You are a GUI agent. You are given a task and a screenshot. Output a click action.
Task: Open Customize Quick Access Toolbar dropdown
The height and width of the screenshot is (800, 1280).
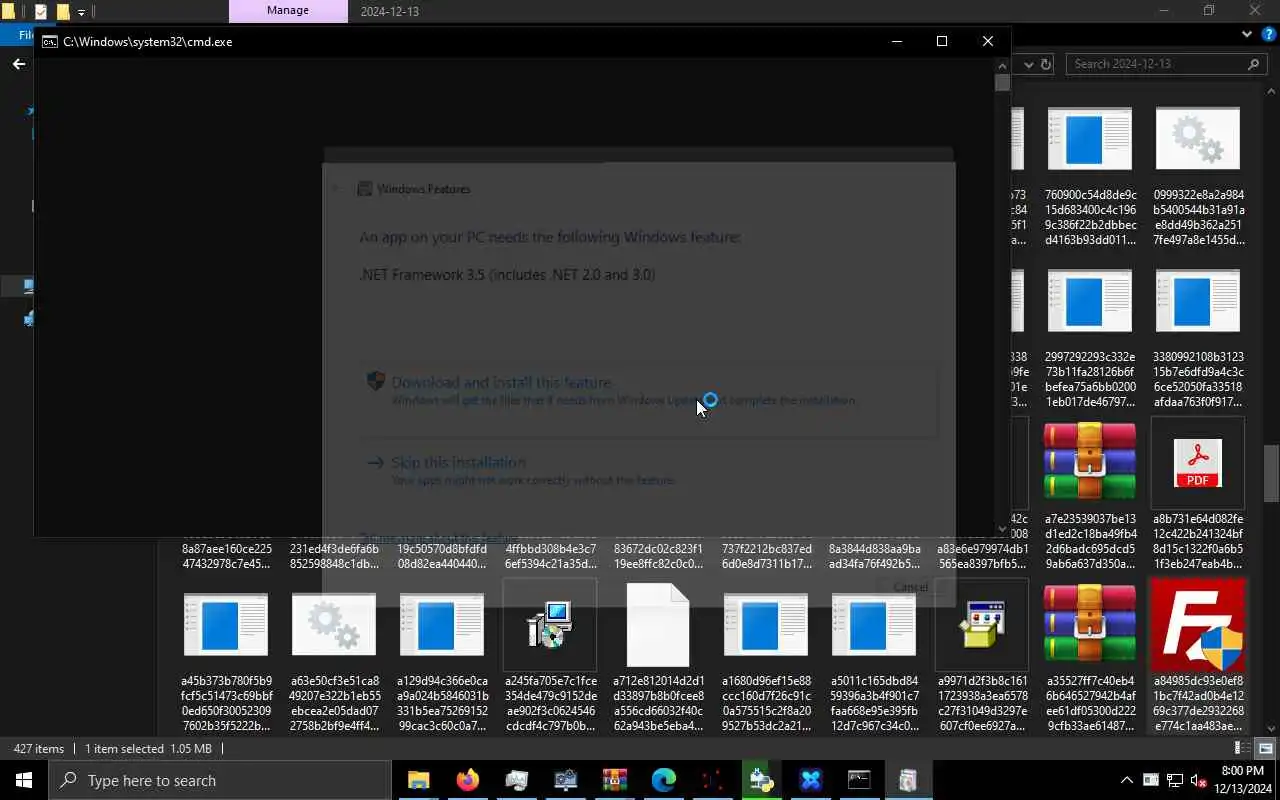[x=81, y=12]
